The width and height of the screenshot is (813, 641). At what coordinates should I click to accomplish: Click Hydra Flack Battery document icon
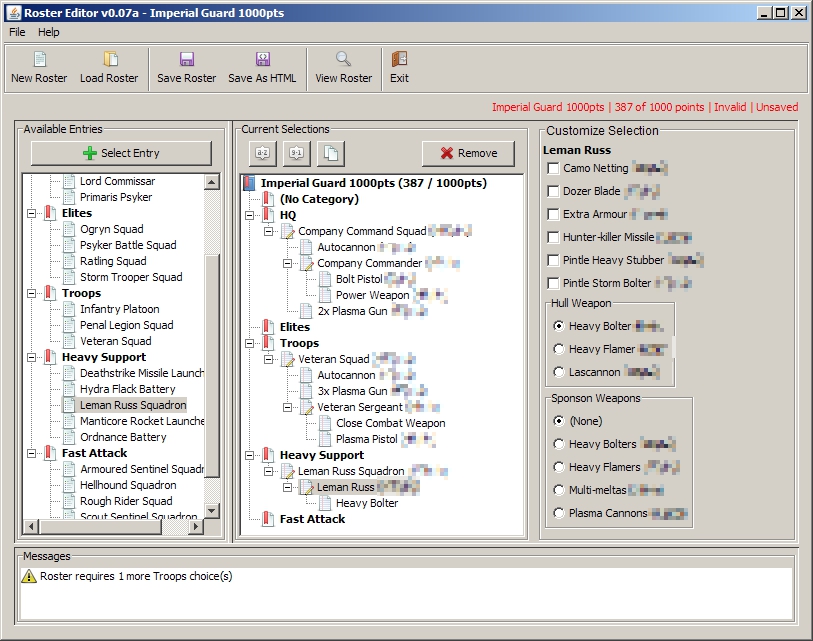(69, 389)
